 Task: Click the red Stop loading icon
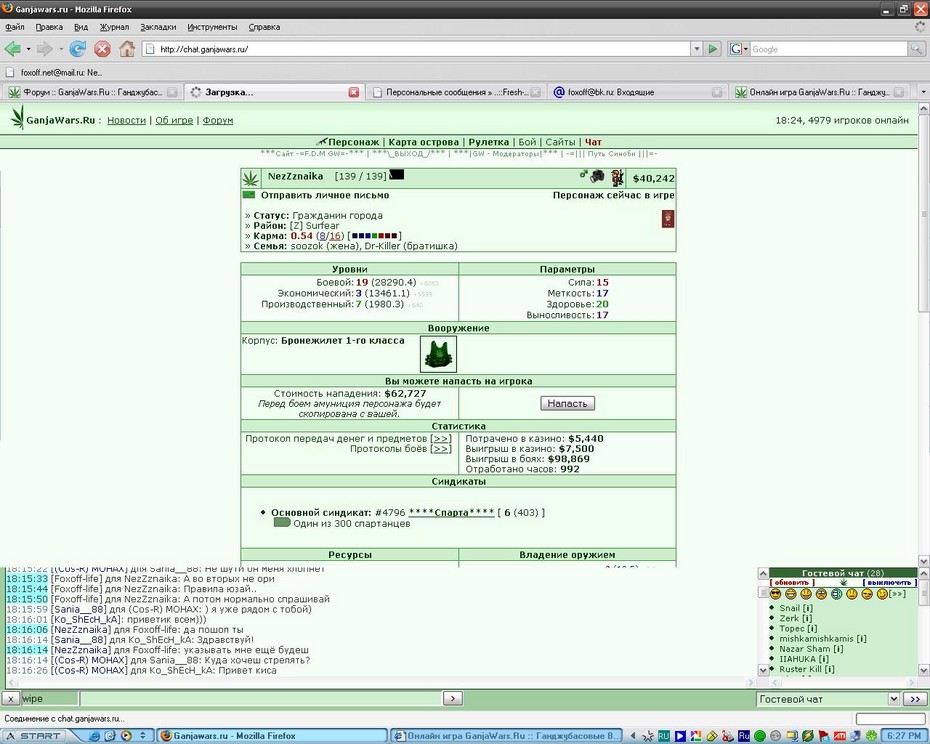(x=103, y=49)
